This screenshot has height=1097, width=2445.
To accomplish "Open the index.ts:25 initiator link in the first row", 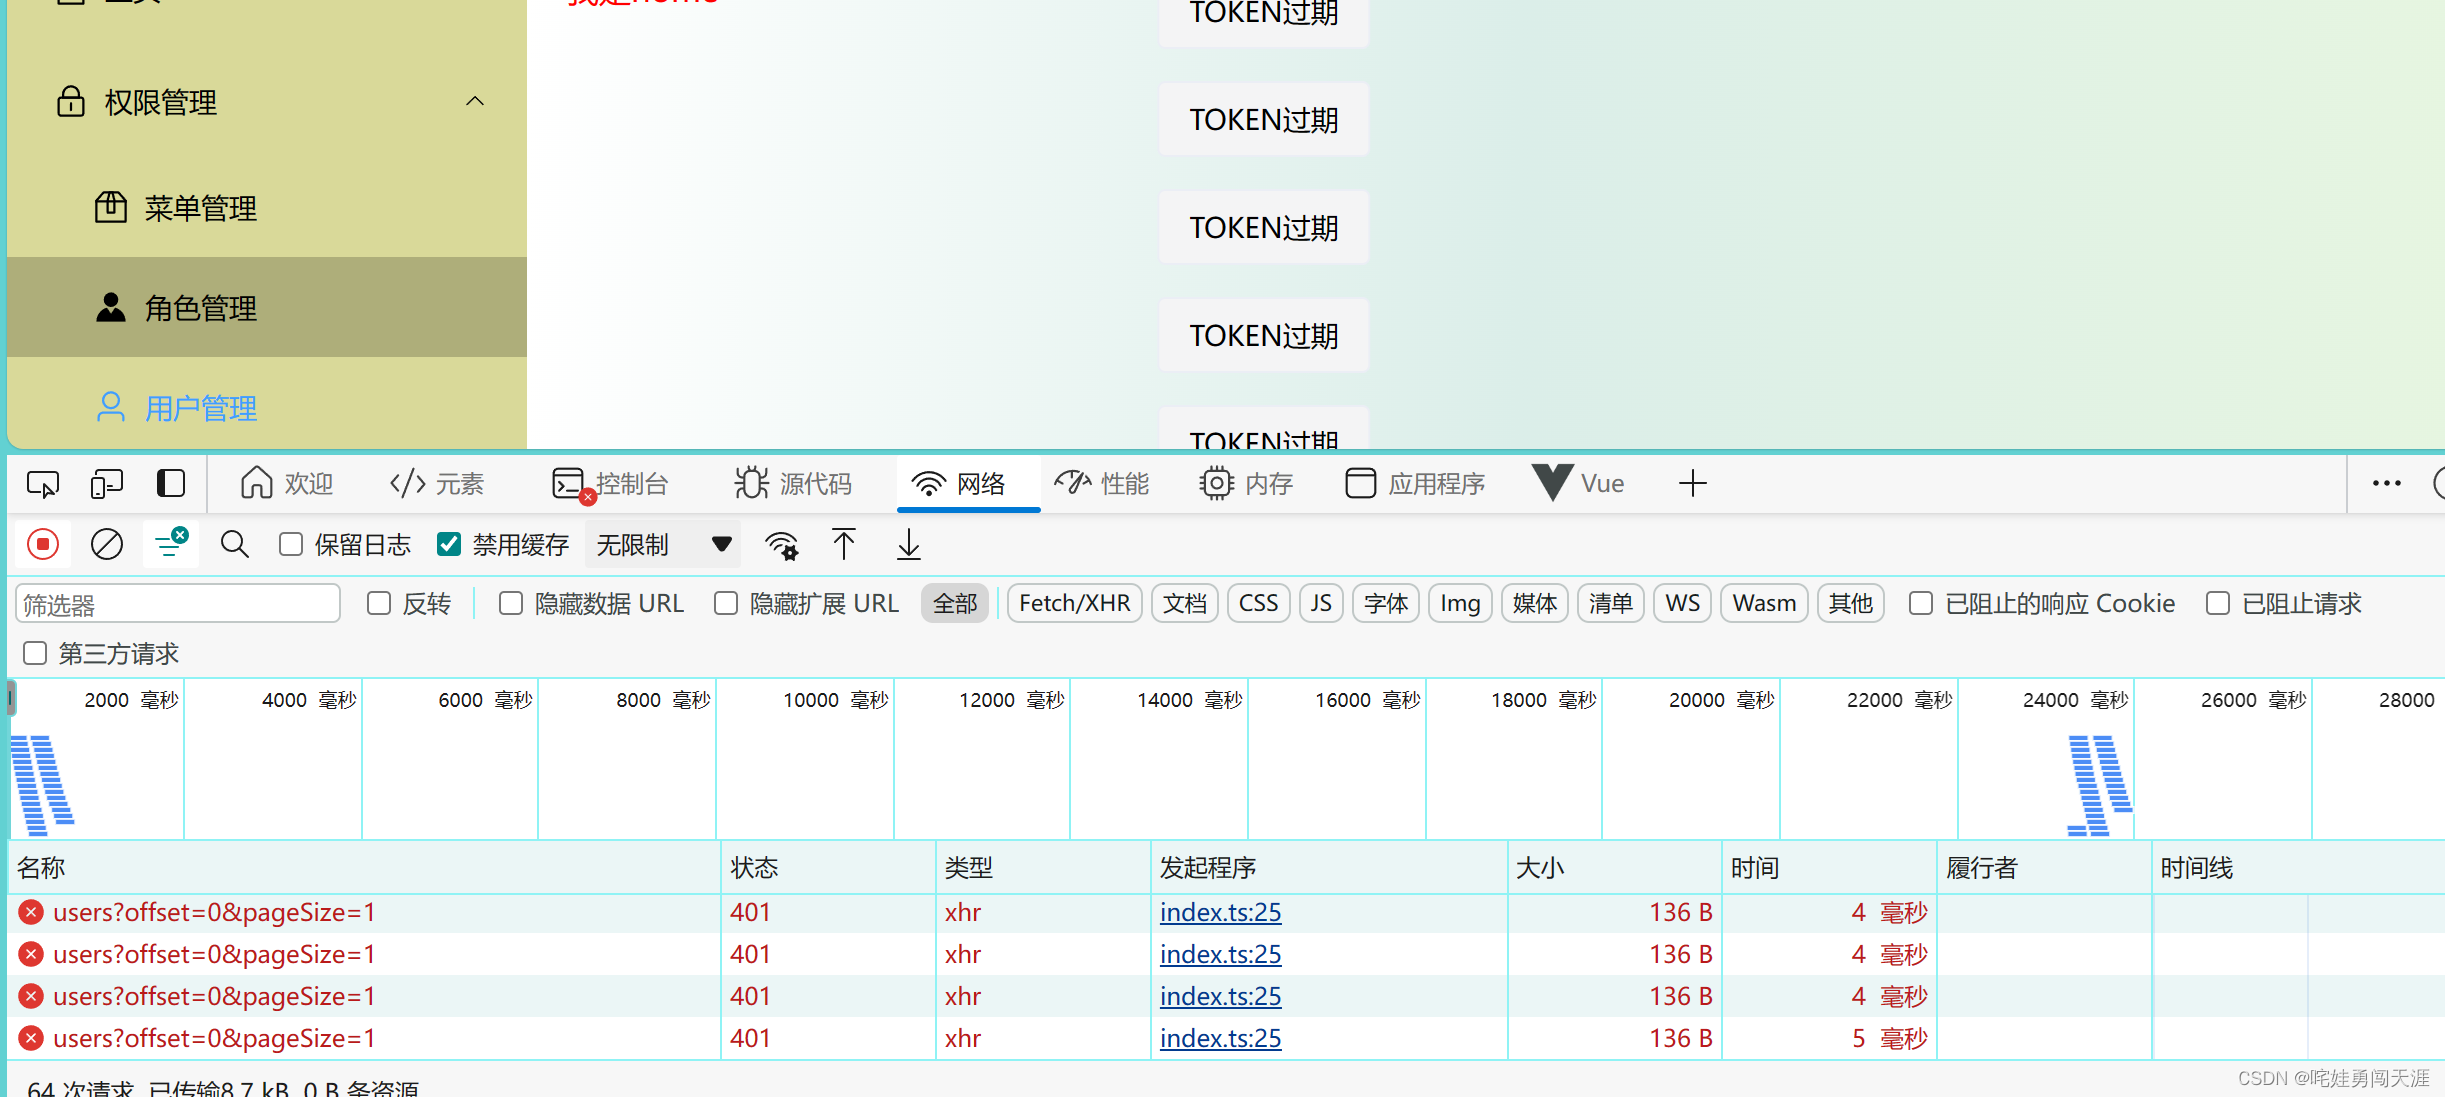I will coord(1220,912).
